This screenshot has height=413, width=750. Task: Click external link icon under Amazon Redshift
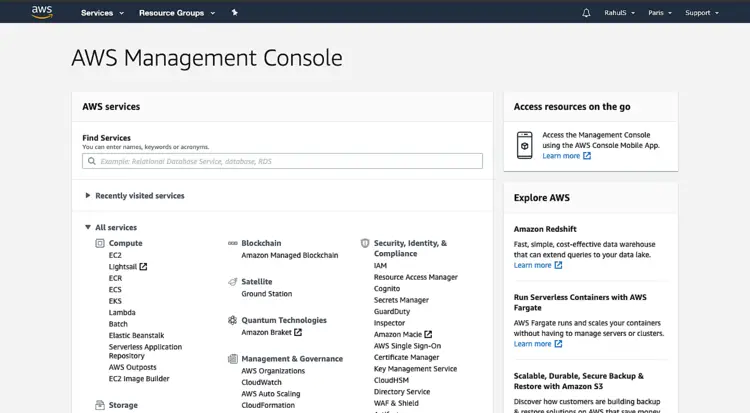coord(558,265)
